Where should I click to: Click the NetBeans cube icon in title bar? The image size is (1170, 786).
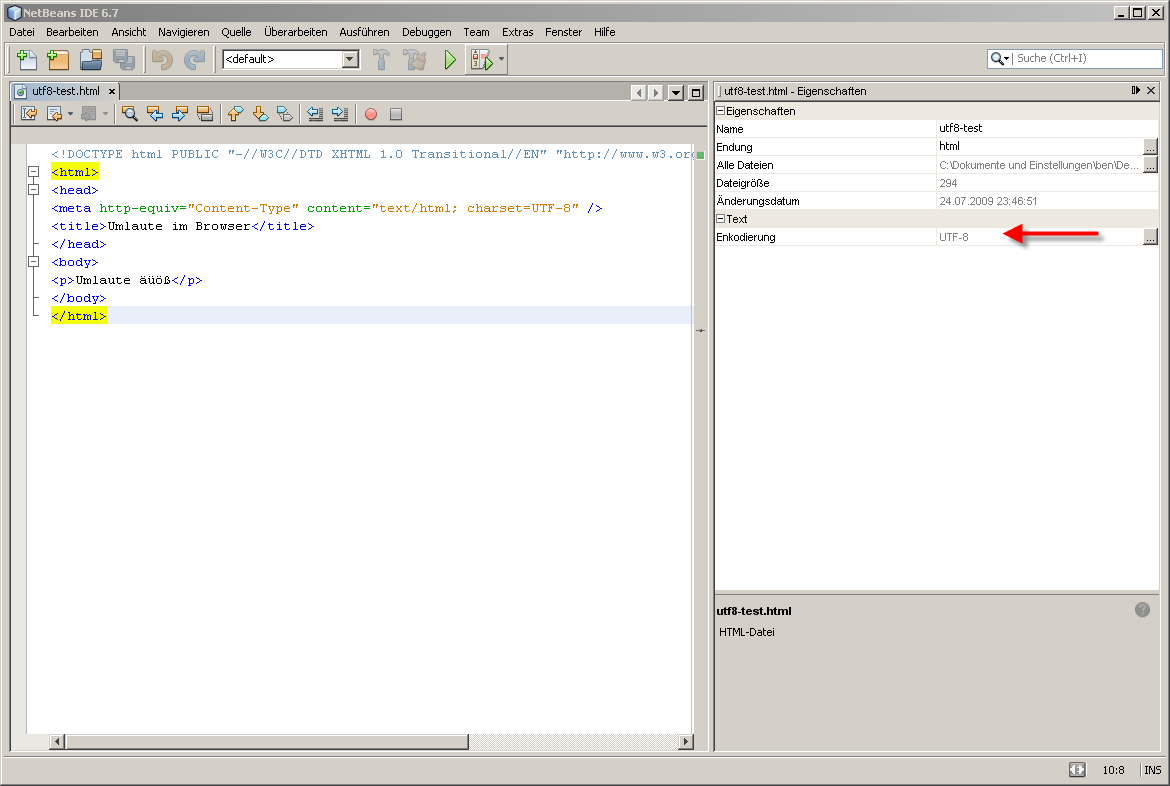[13, 13]
